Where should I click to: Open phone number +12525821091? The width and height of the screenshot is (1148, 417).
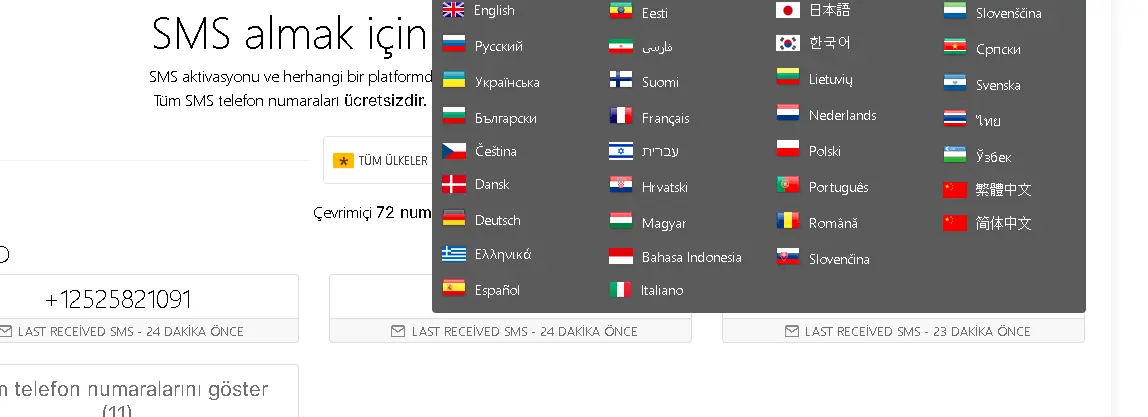(119, 299)
